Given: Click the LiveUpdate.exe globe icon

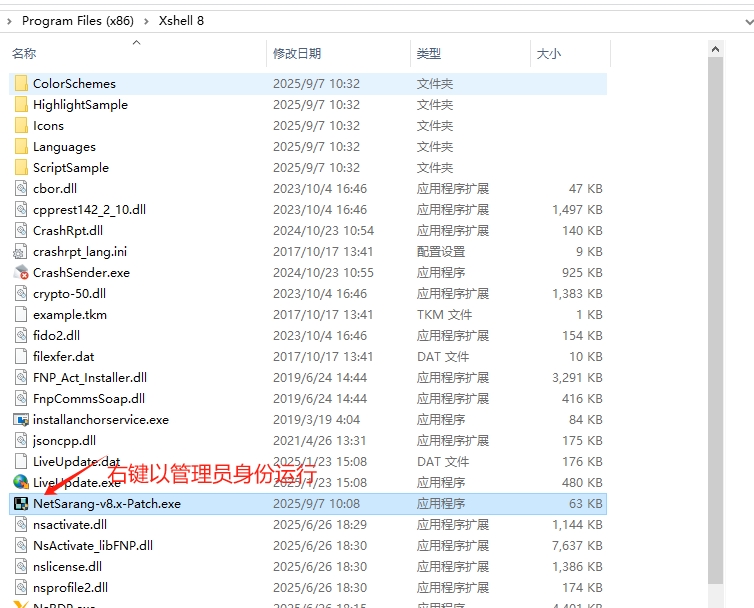Looking at the screenshot, I should tap(21, 482).
